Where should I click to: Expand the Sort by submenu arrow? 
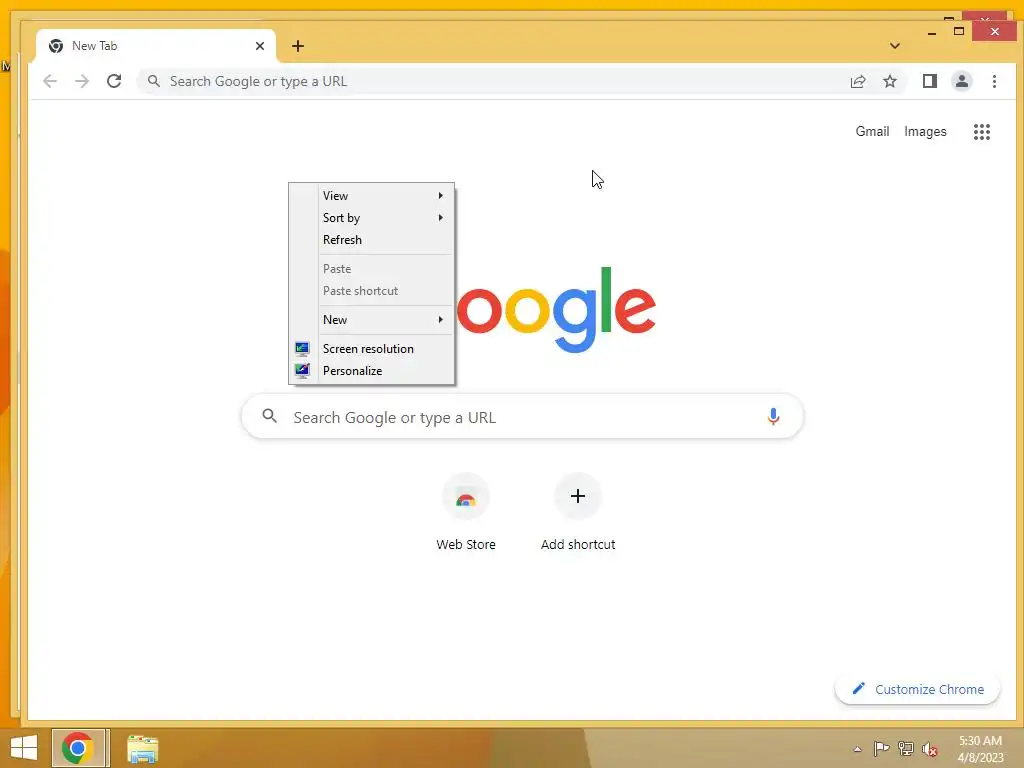click(441, 217)
